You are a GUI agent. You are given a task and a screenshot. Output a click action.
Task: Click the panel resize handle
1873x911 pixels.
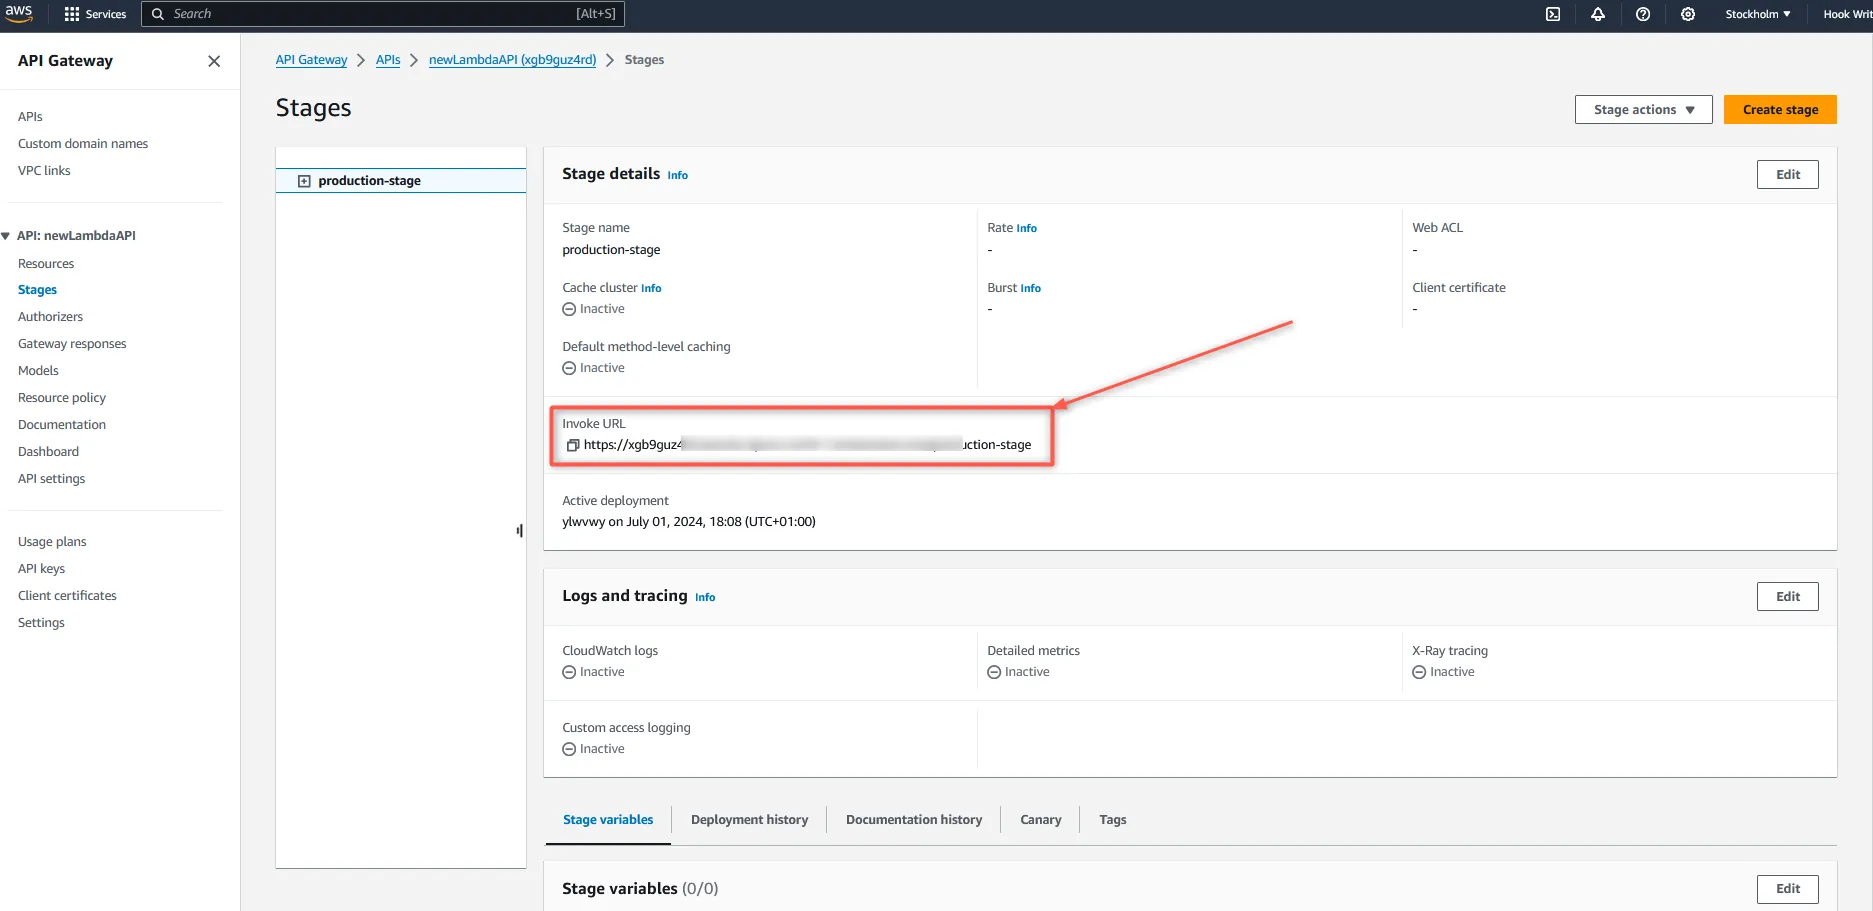519,531
